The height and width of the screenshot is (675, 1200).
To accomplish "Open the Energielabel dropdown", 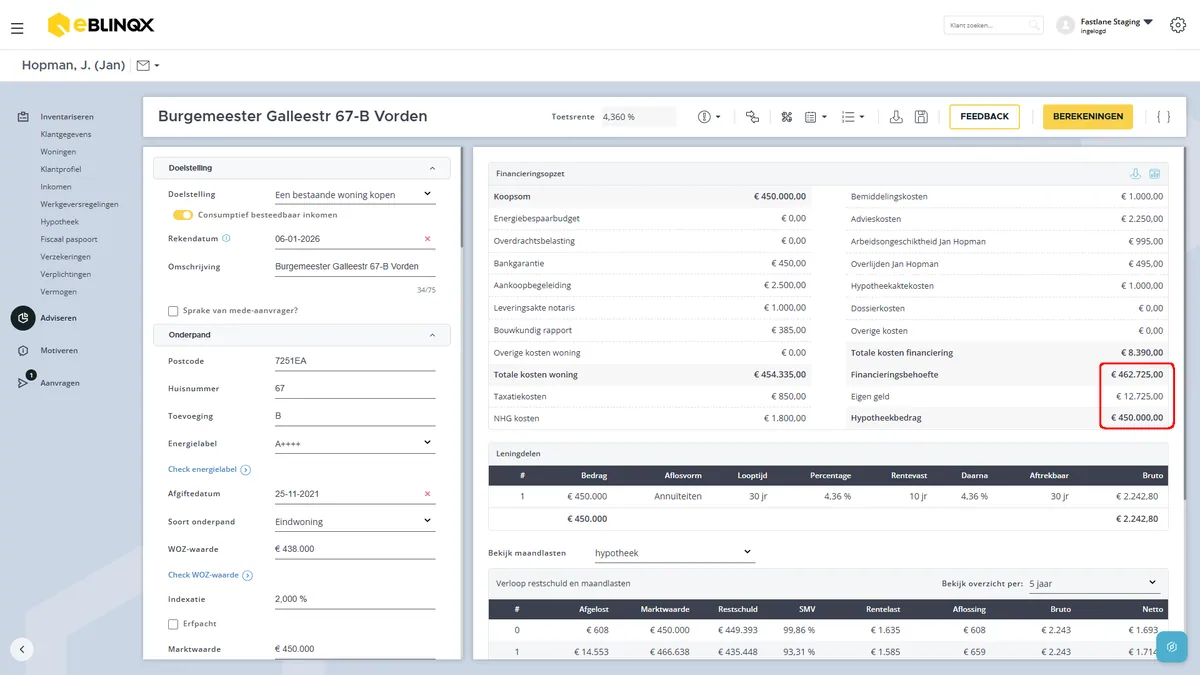I will pos(355,443).
